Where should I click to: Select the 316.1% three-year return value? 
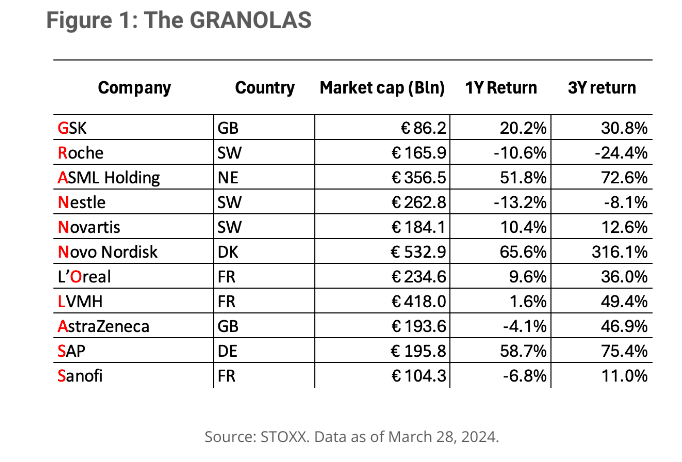click(619, 252)
